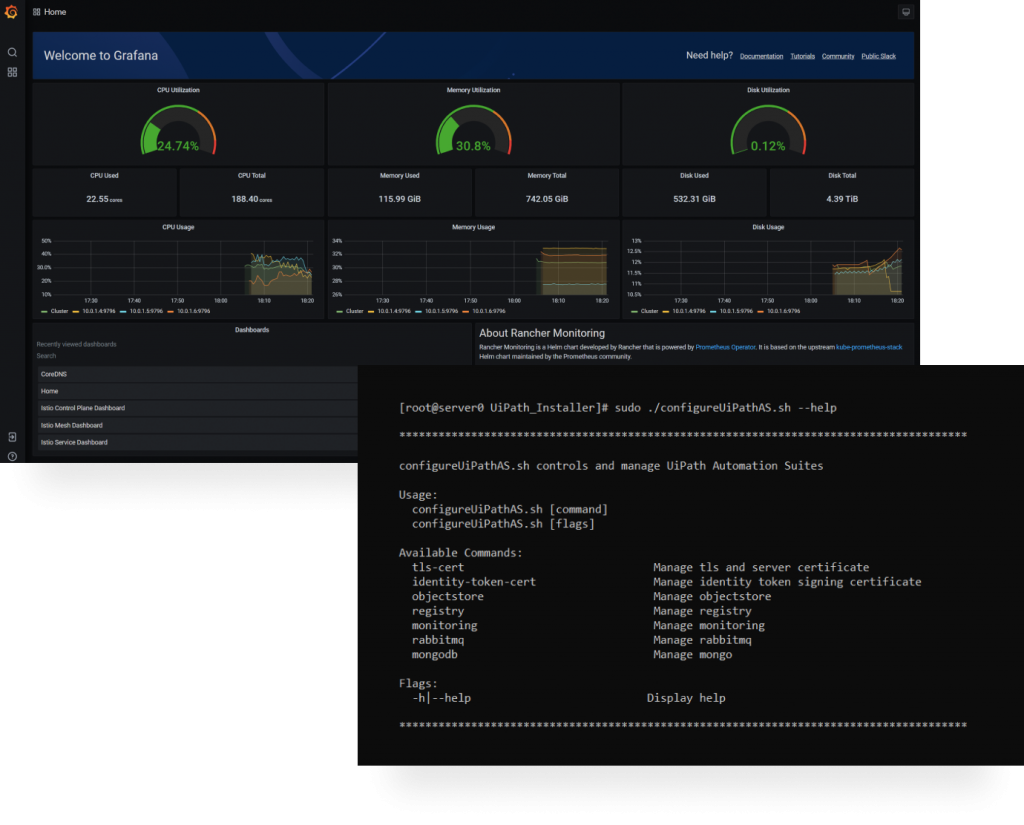Click Welcome to Grafana heading
This screenshot has height=825, width=1024.
[x=101, y=56]
